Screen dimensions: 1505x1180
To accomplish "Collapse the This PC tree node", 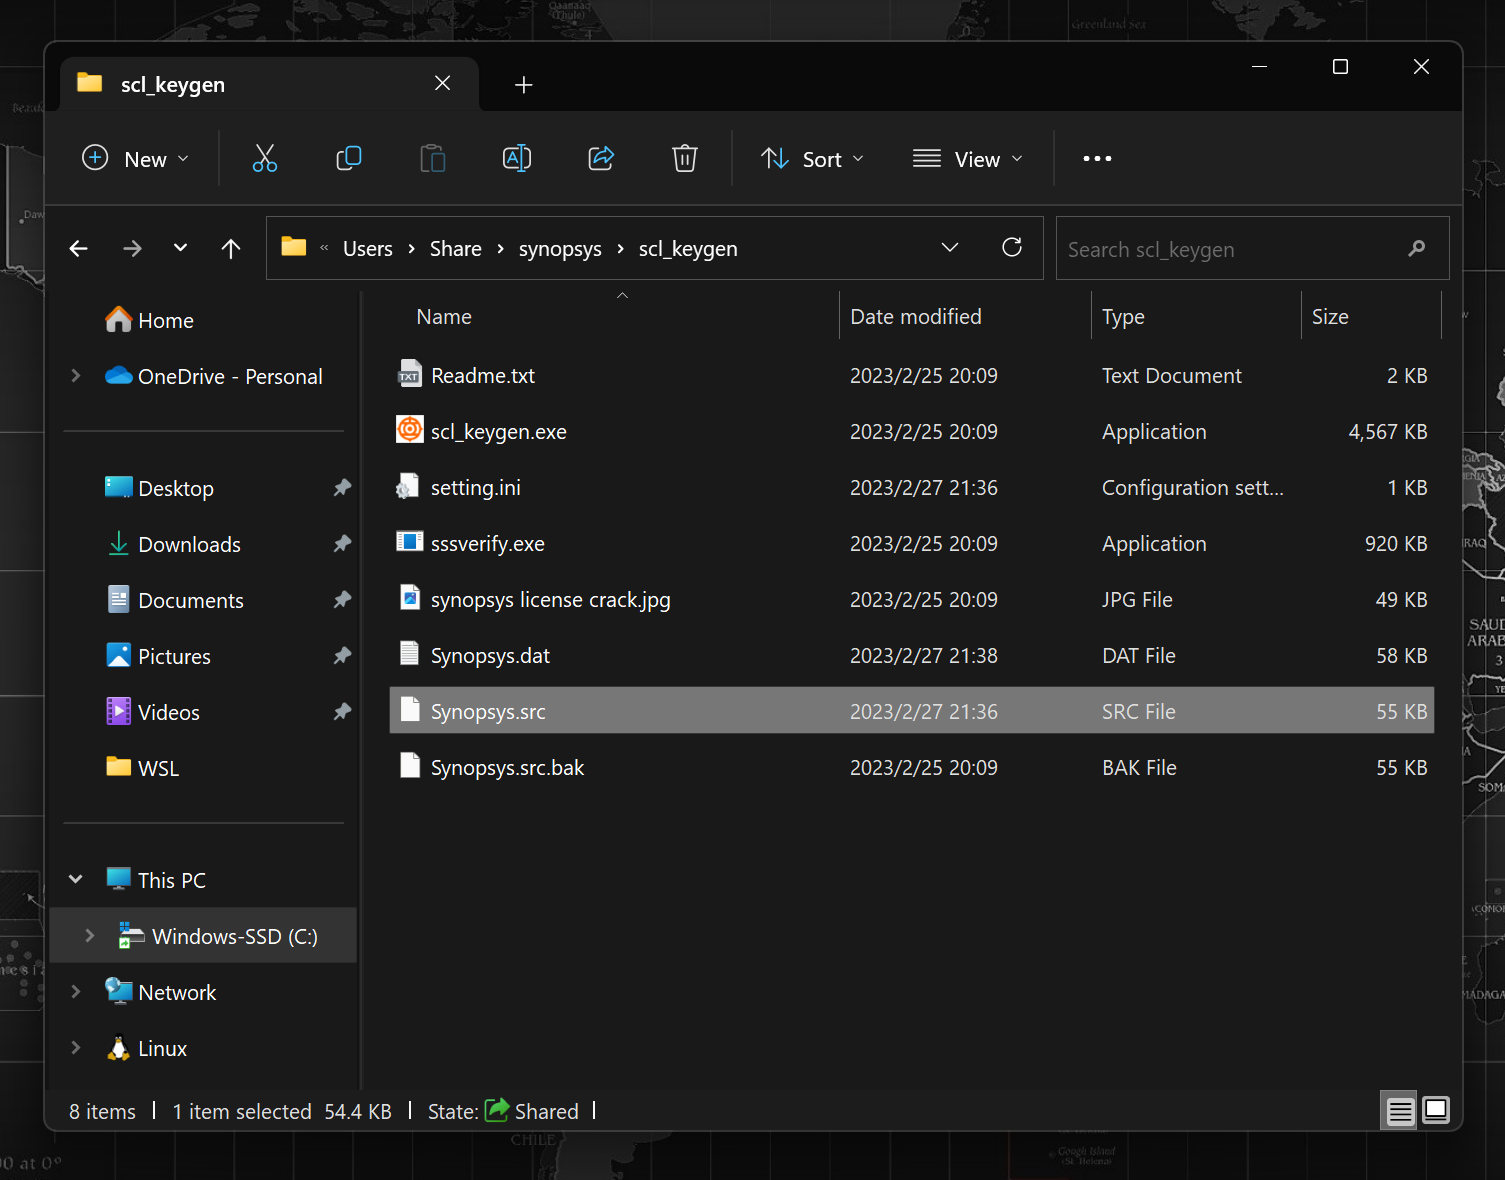I will [x=76, y=879].
